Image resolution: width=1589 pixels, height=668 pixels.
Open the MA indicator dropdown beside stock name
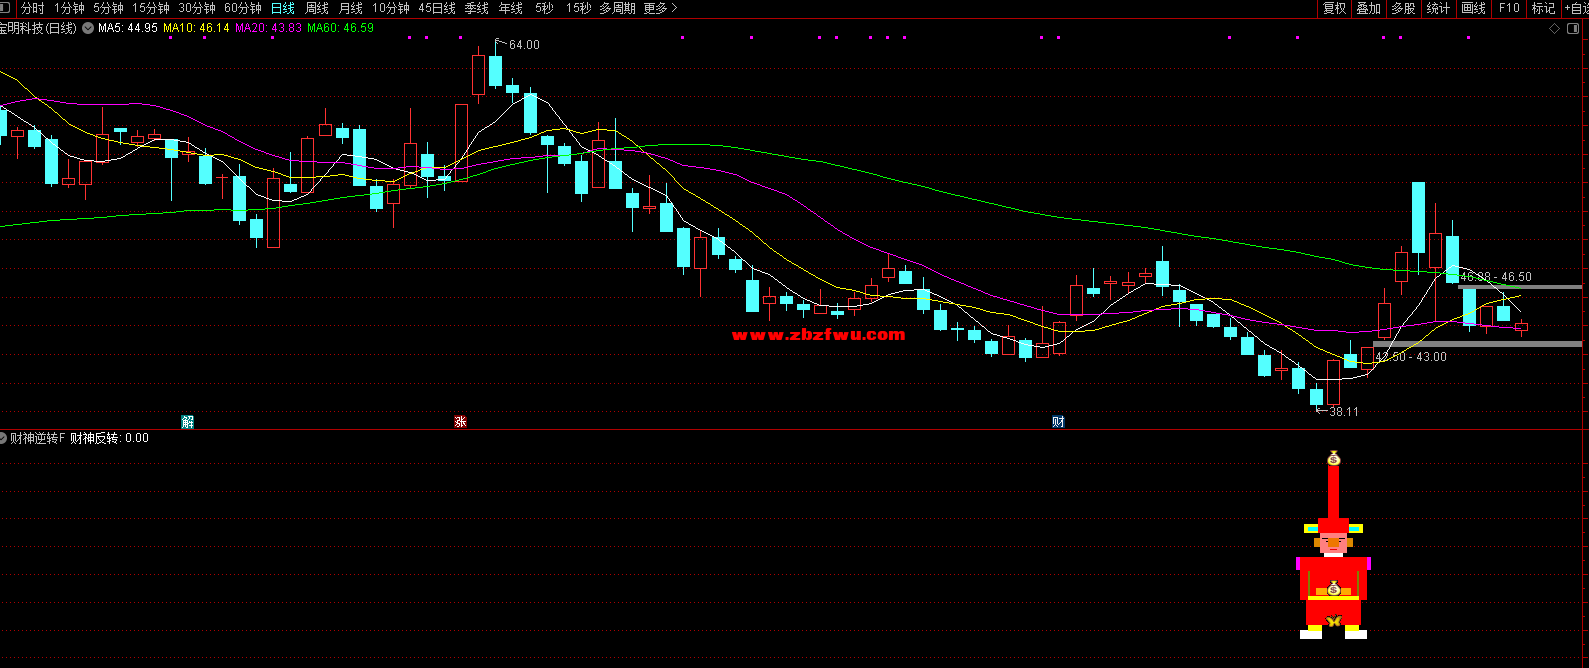88,28
